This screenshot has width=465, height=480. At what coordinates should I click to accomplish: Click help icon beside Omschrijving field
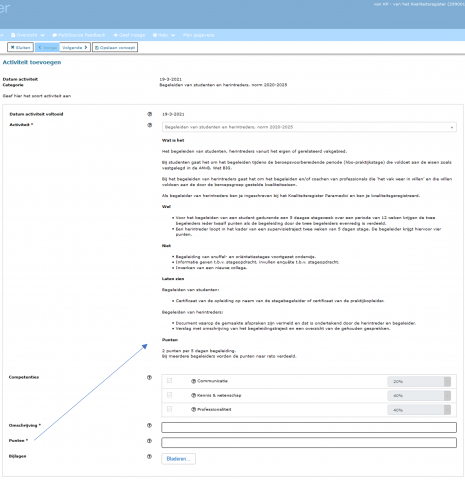[149, 425]
